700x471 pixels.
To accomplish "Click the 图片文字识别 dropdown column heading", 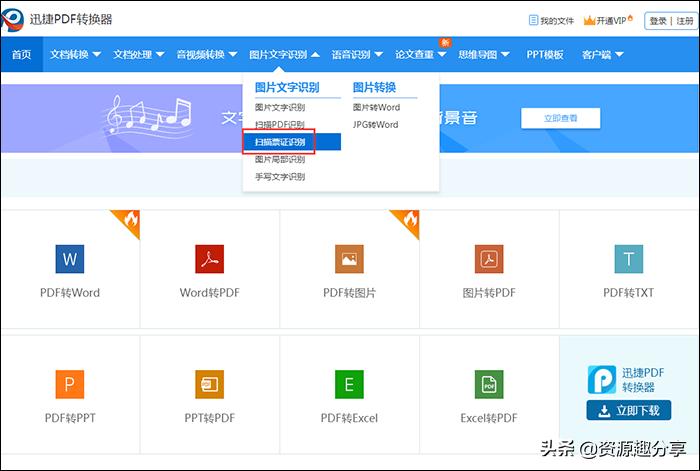I will click(x=287, y=87).
